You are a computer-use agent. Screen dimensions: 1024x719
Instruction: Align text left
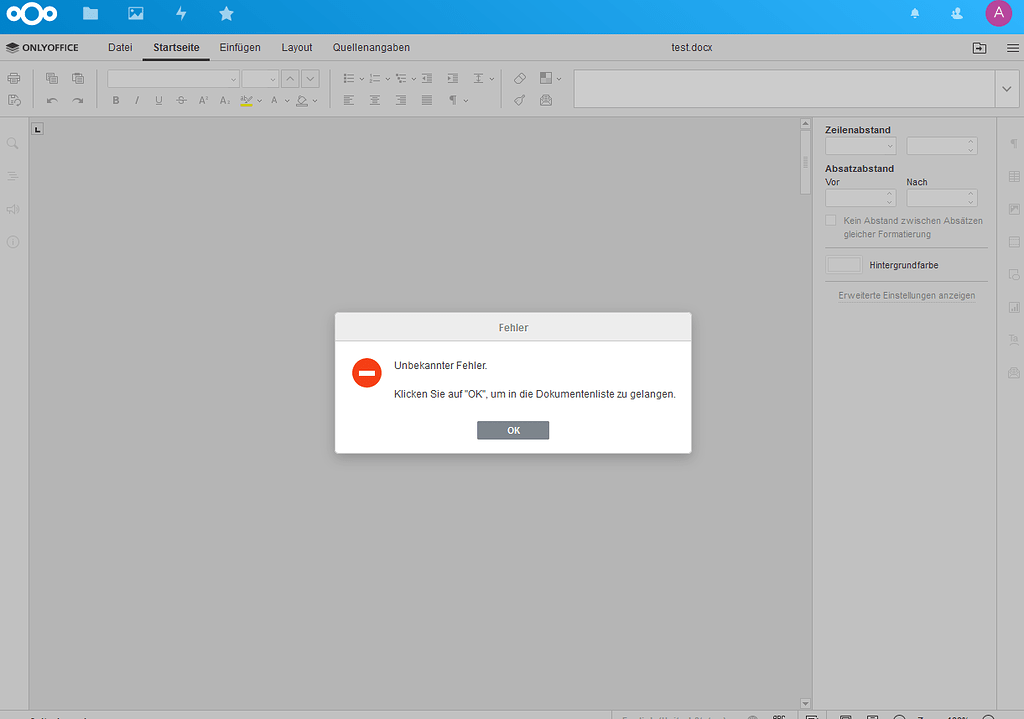pos(349,101)
